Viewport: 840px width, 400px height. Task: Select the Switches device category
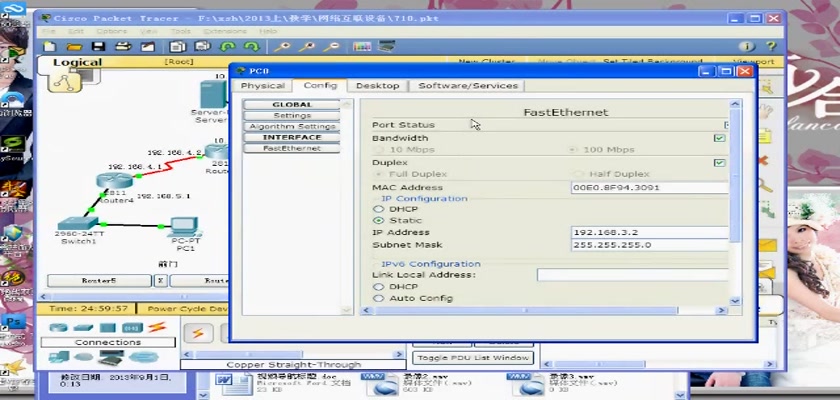[x=83, y=327]
